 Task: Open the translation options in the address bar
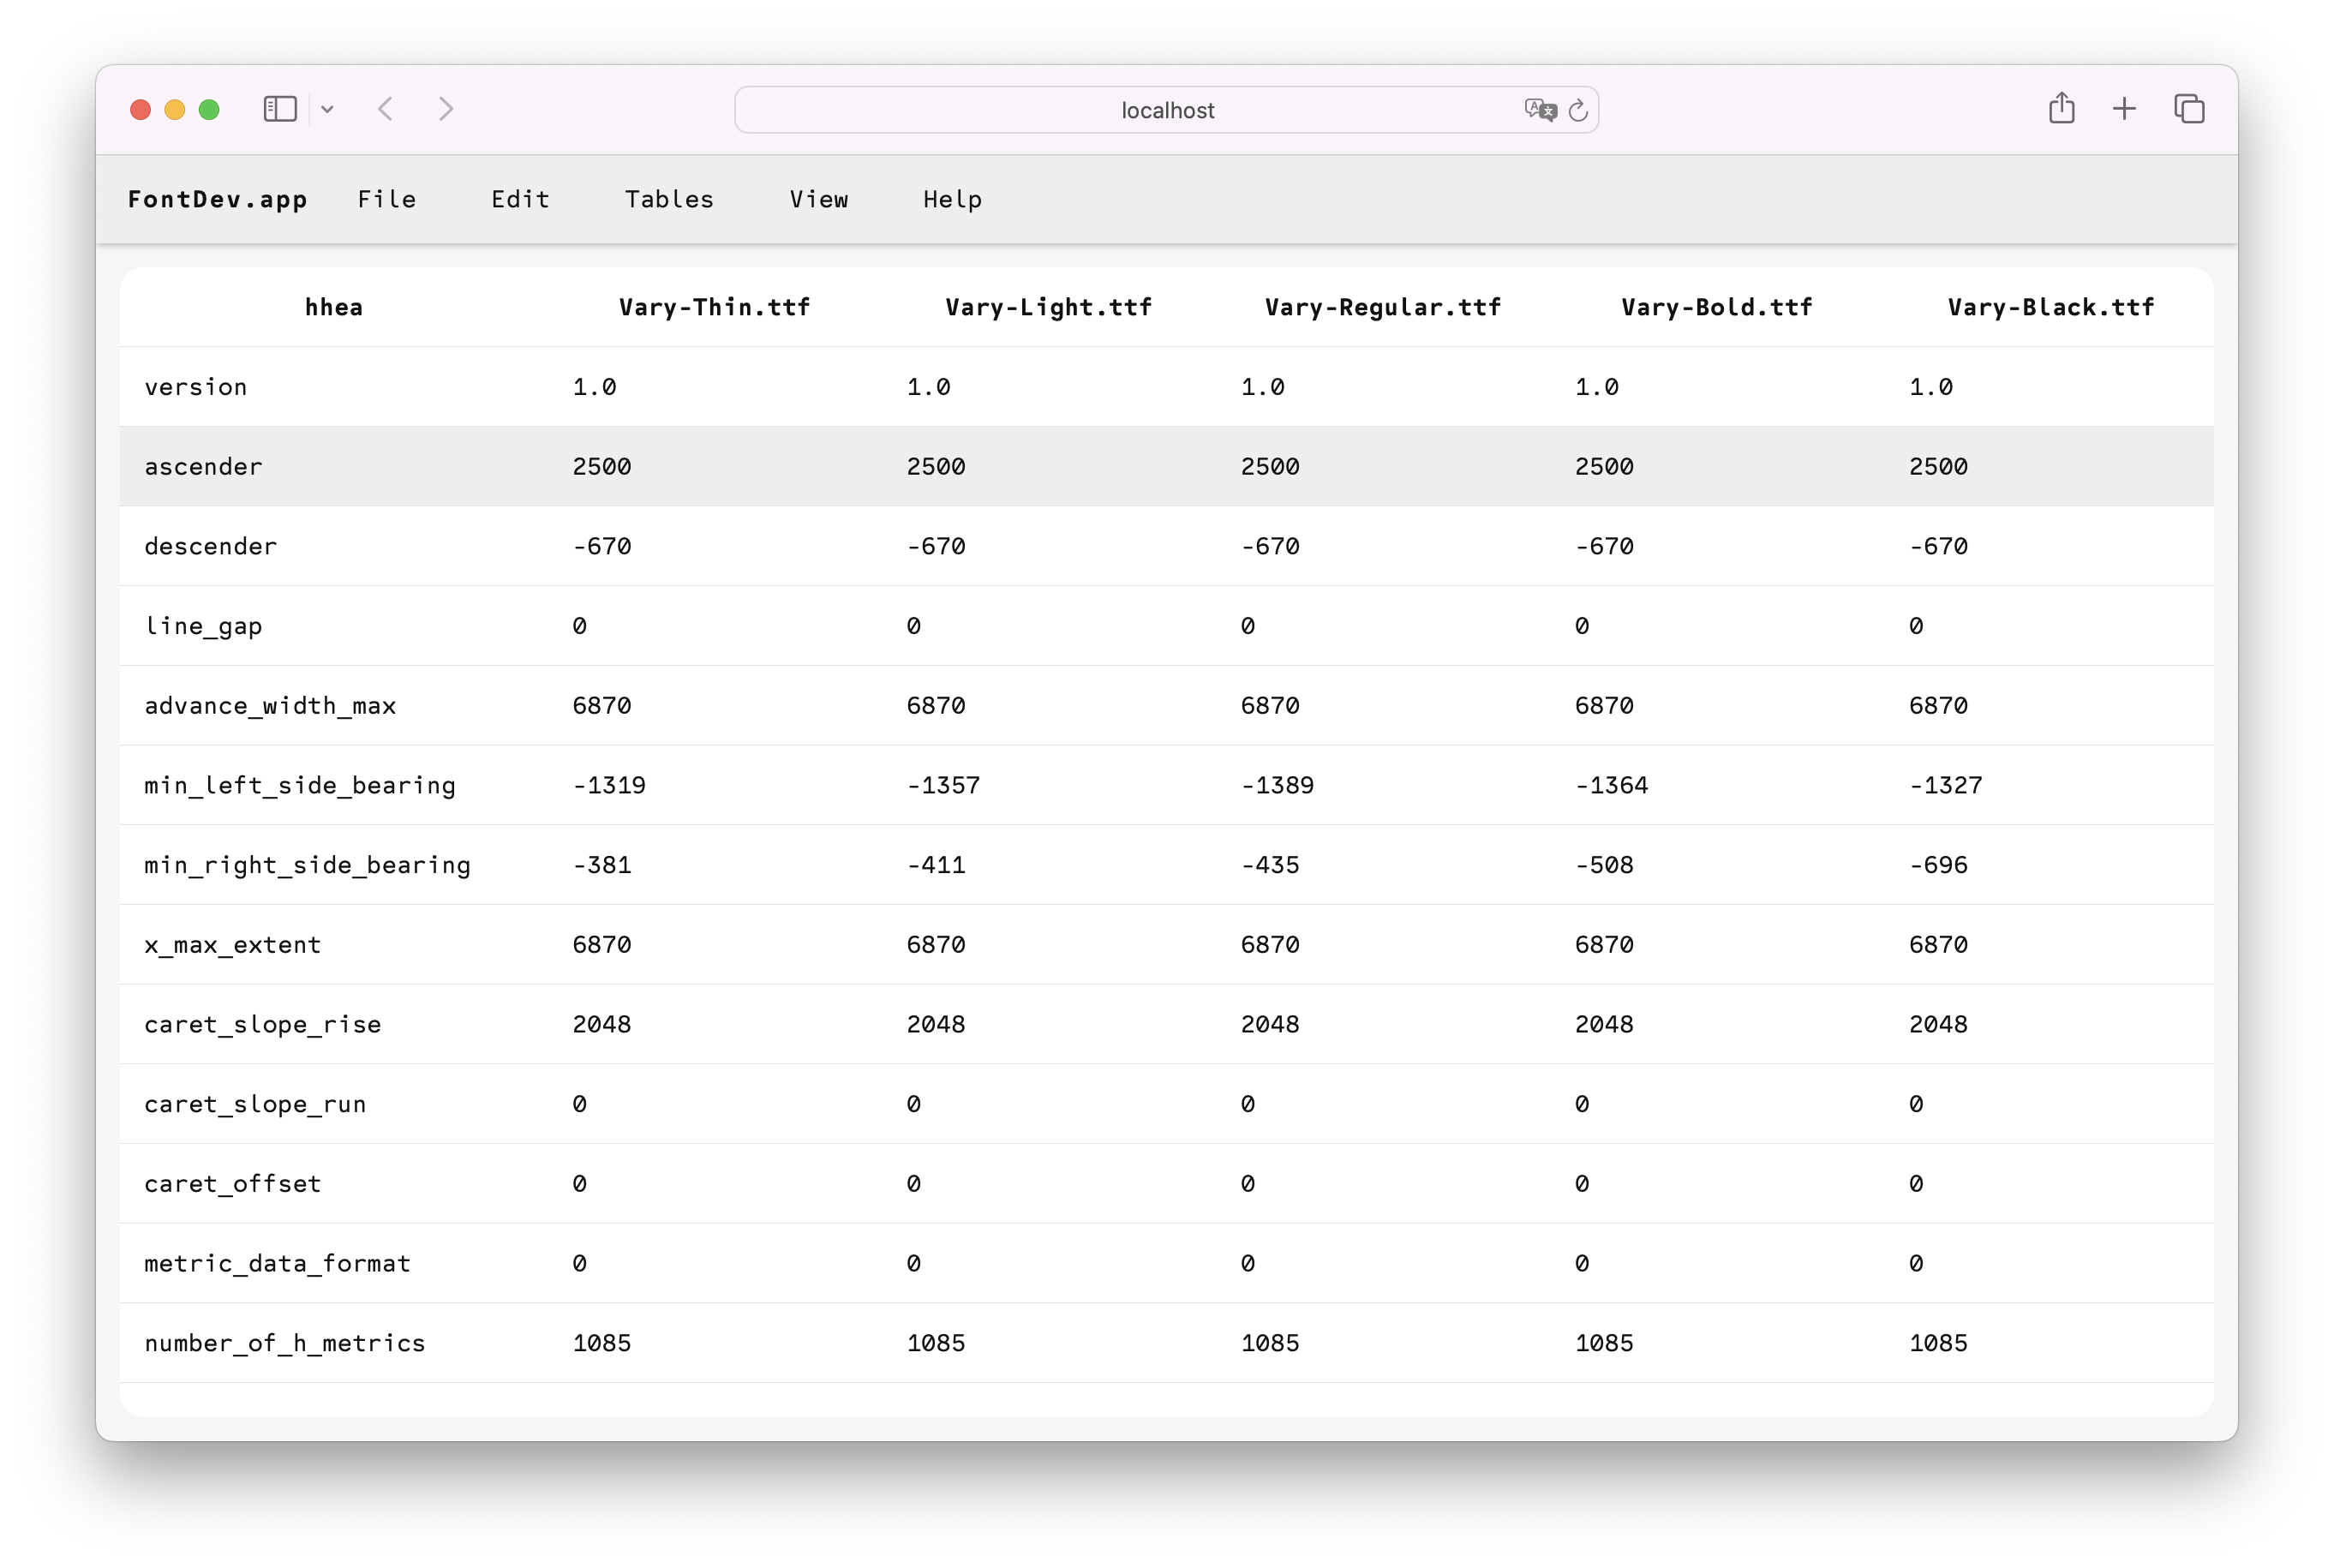pyautogui.click(x=1540, y=110)
